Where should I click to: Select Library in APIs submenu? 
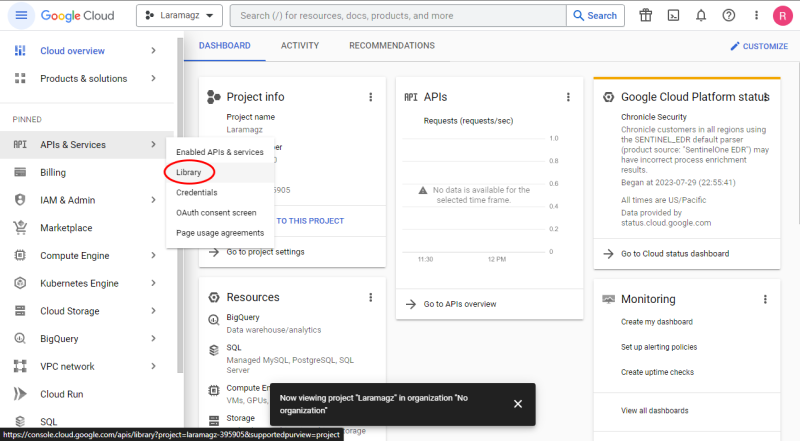[220, 172]
